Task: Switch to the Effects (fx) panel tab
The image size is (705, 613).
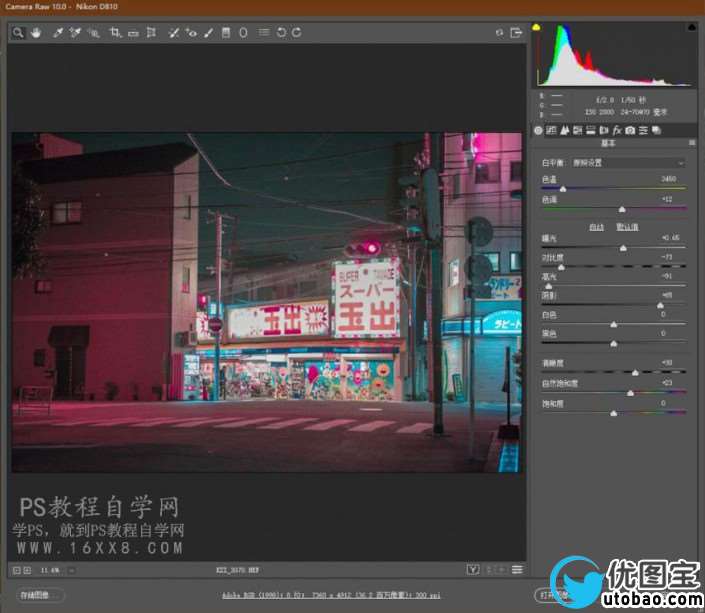Action: coord(617,130)
